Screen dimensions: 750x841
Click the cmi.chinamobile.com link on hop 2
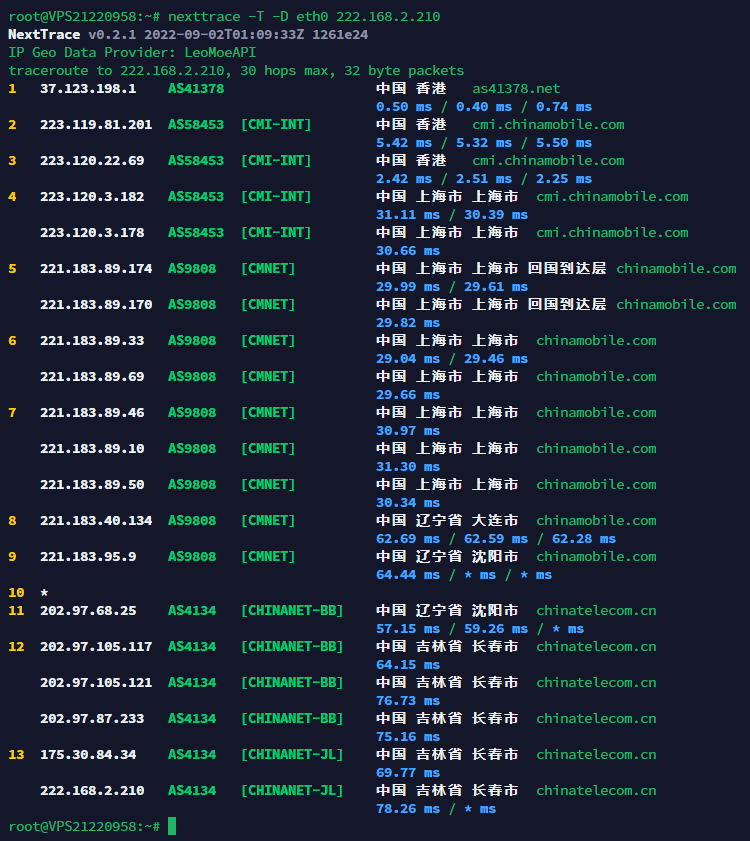pos(548,124)
